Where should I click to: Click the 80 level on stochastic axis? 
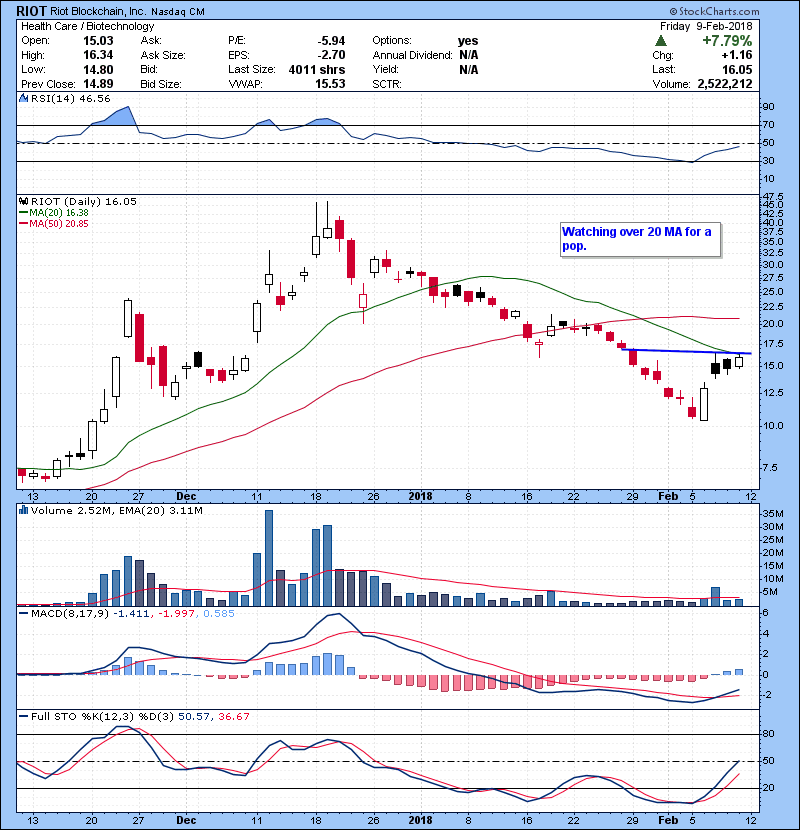pyautogui.click(x=768, y=734)
